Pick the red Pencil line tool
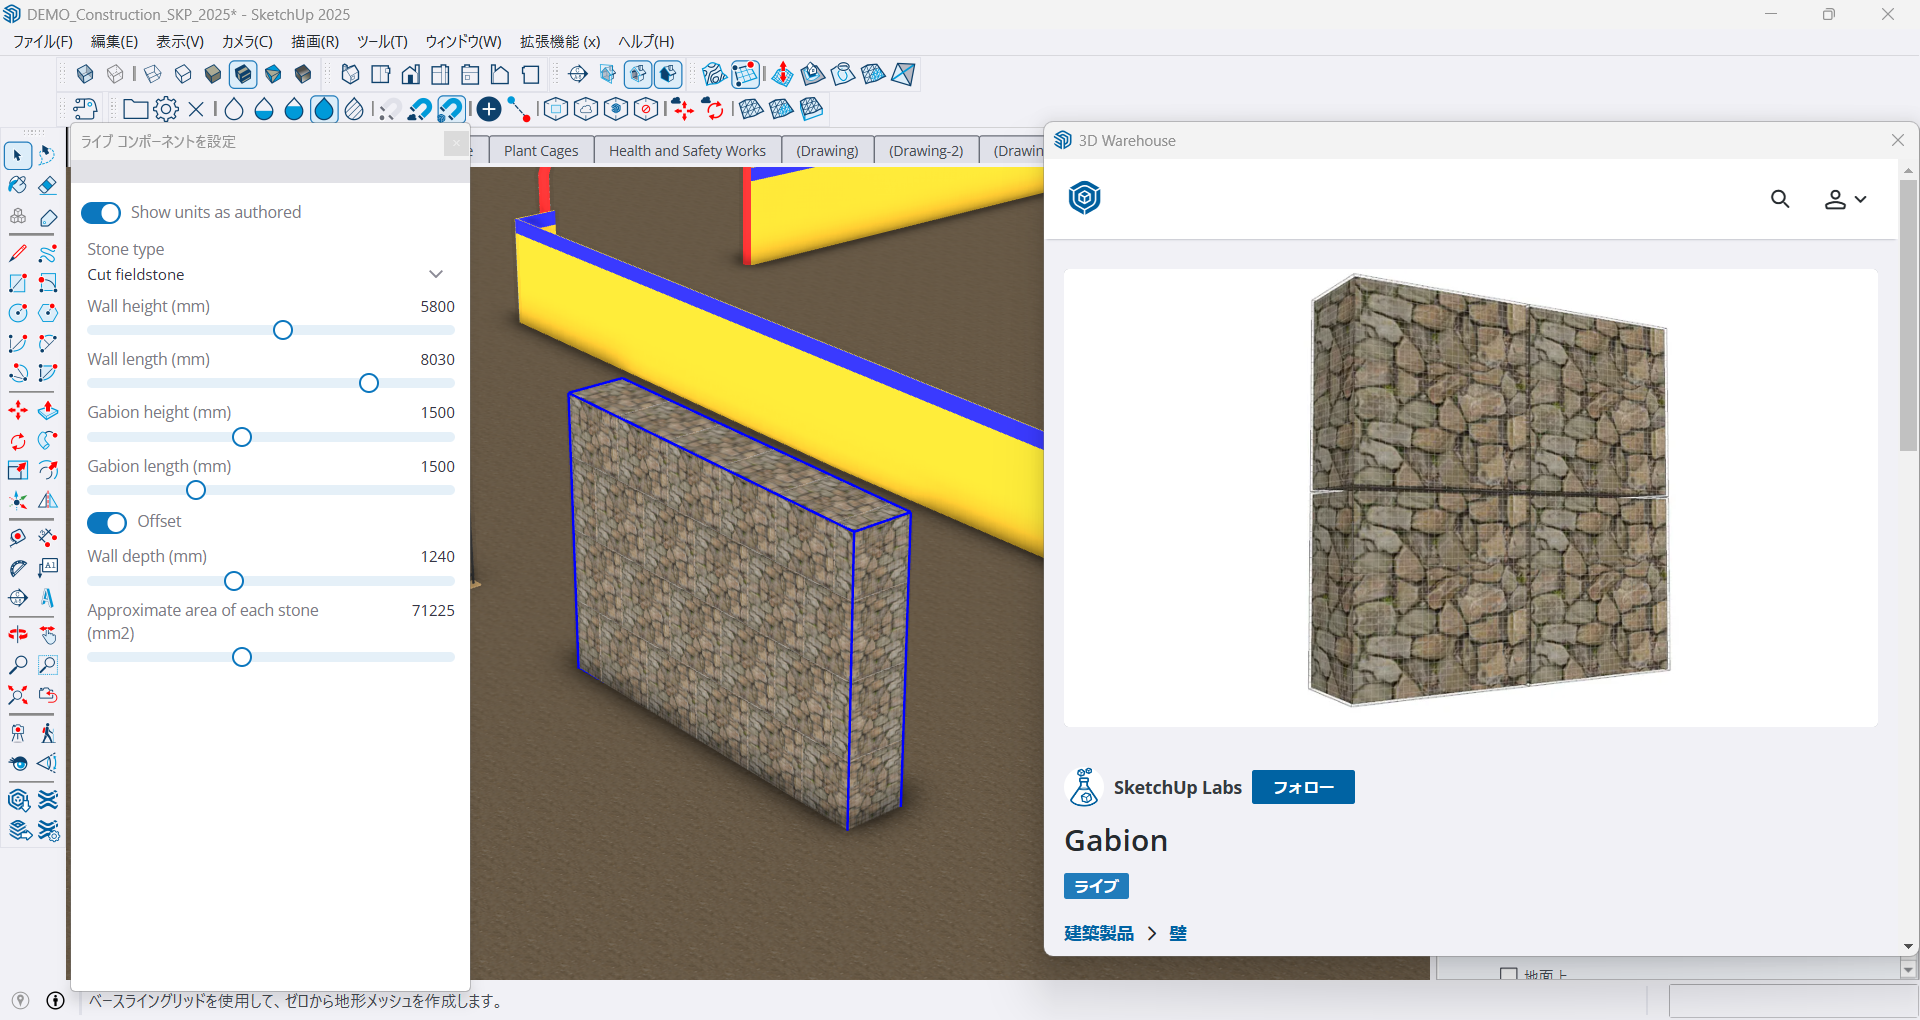 pyautogui.click(x=18, y=254)
